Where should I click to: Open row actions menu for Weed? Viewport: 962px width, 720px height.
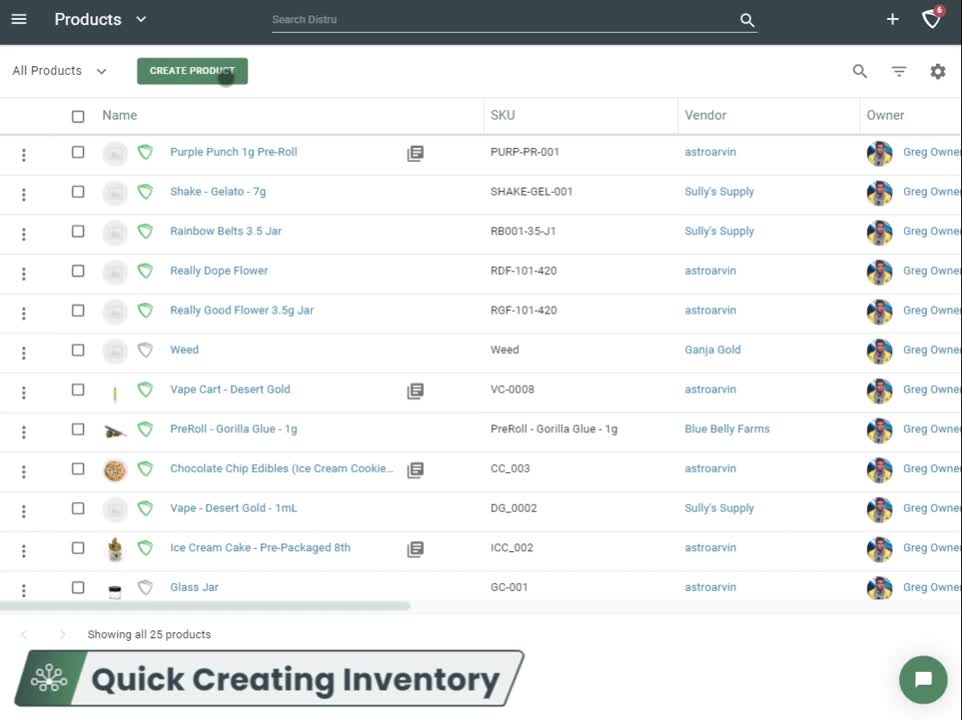pyautogui.click(x=23, y=353)
